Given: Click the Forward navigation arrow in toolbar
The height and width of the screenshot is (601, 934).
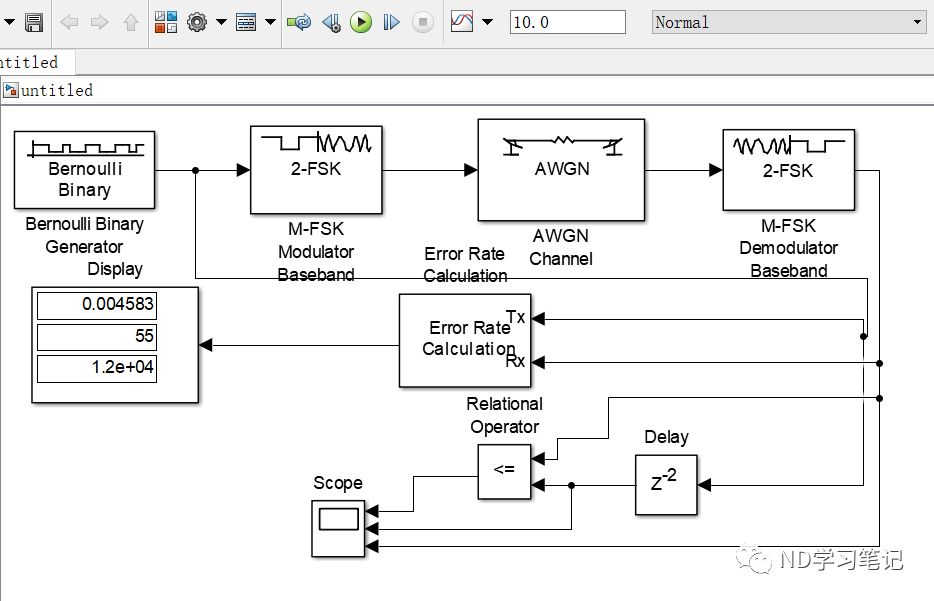Looking at the screenshot, I should 99,23.
